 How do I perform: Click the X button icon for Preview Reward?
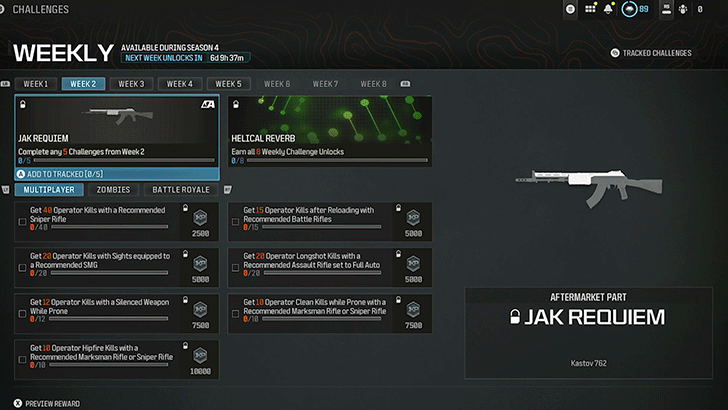[x=18, y=403]
